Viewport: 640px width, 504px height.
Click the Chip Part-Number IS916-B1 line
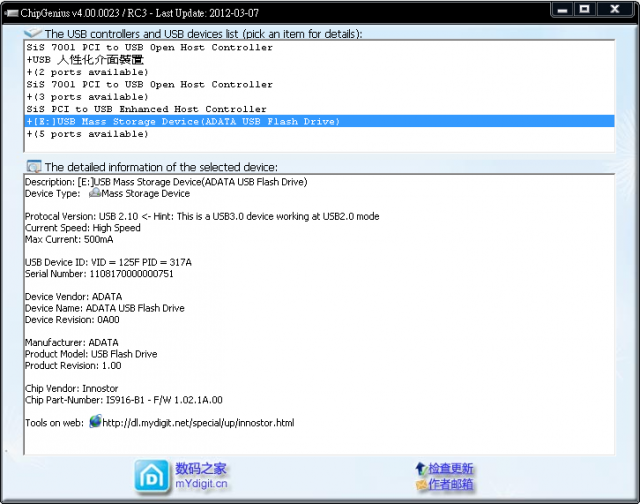(x=124, y=400)
